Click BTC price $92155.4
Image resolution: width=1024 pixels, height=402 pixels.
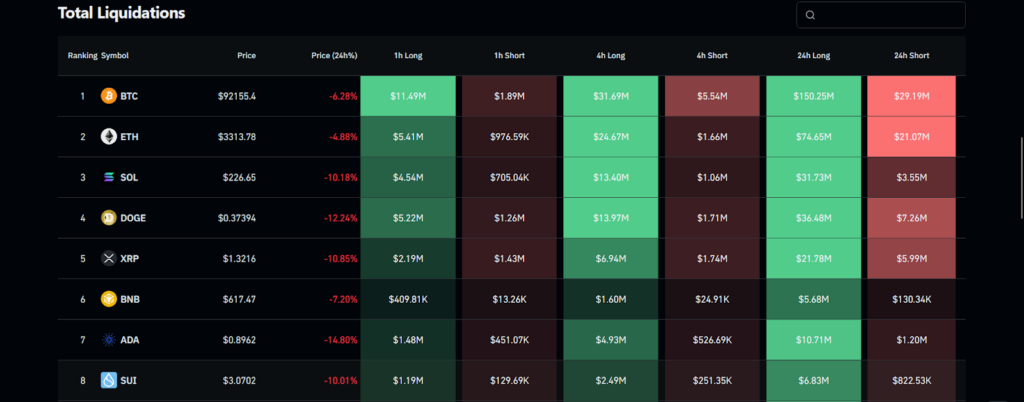coord(237,96)
